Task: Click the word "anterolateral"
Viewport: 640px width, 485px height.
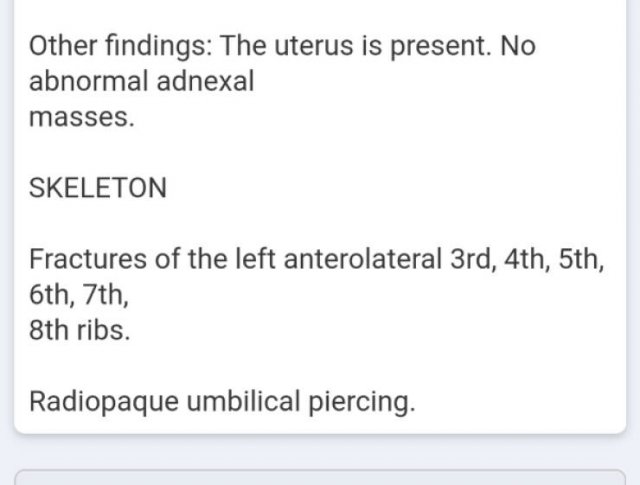Action: pos(361,260)
